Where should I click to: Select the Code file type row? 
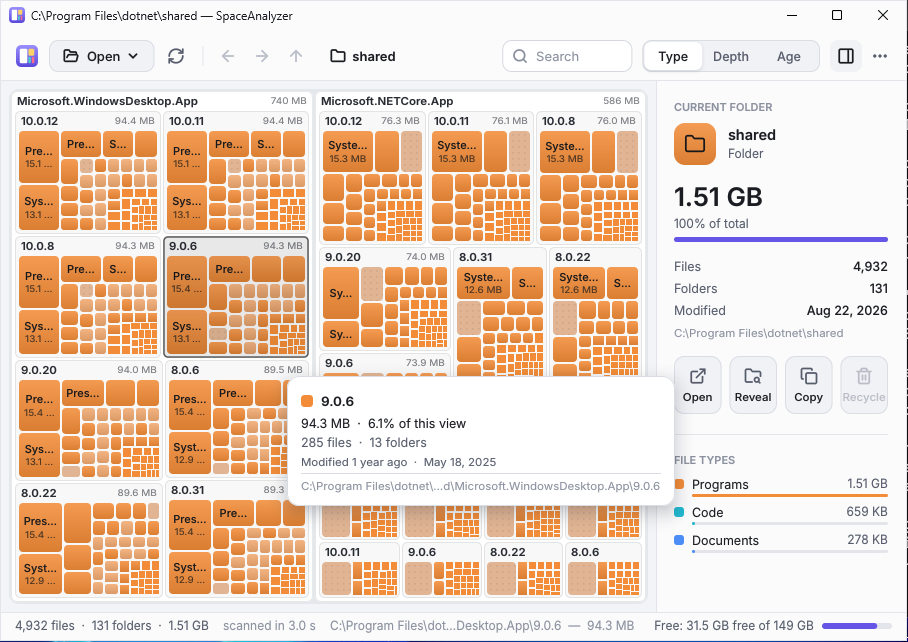pos(781,513)
